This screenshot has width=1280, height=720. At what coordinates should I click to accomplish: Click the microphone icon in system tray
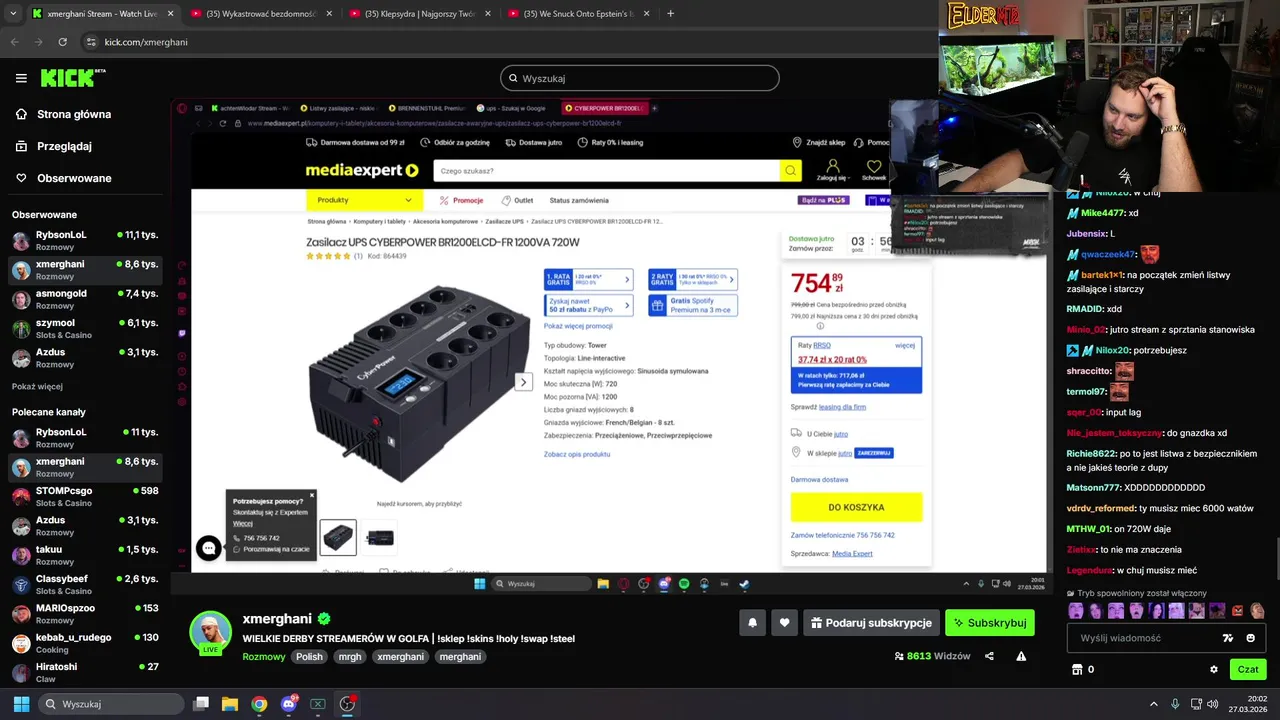tap(1175, 704)
